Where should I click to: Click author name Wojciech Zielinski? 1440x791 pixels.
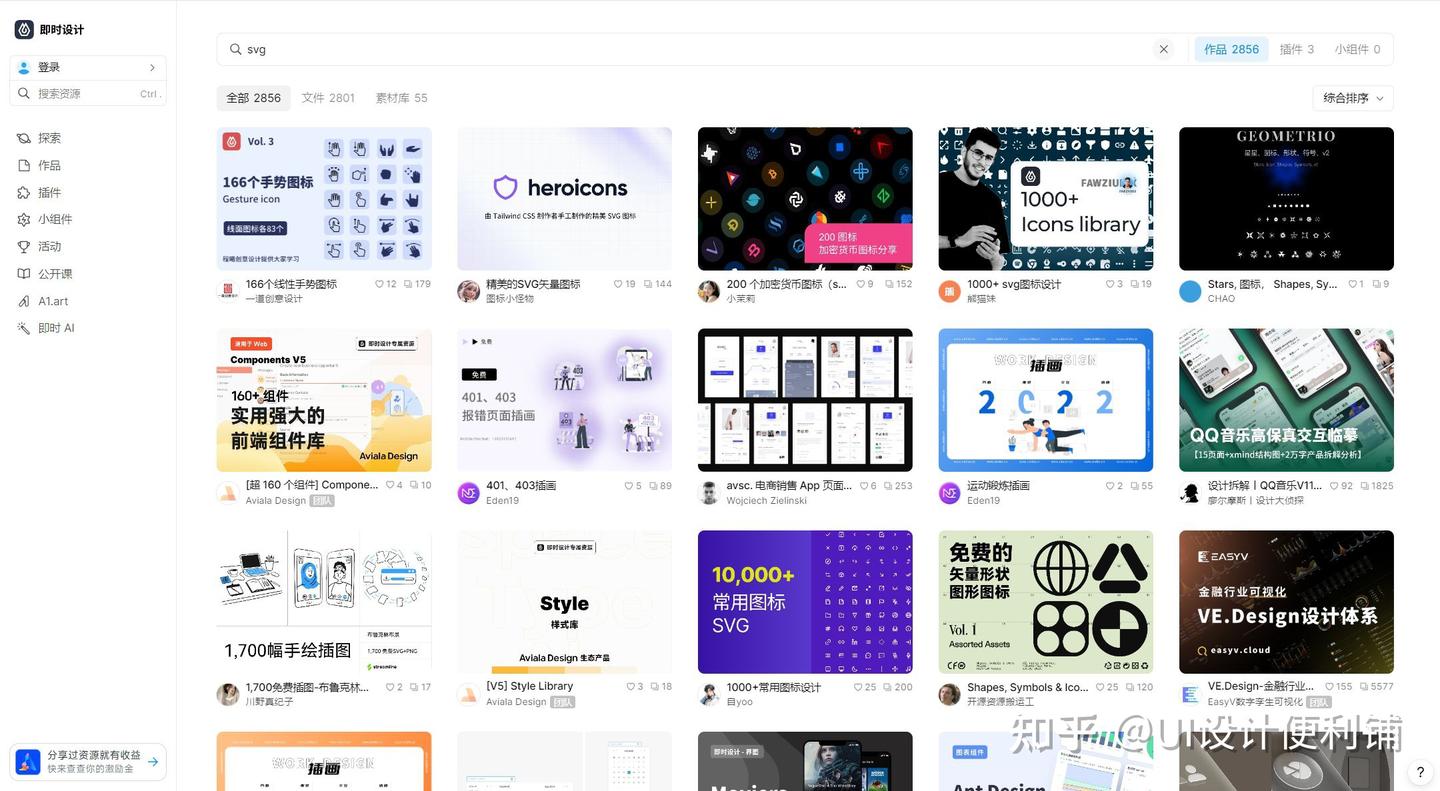point(766,500)
